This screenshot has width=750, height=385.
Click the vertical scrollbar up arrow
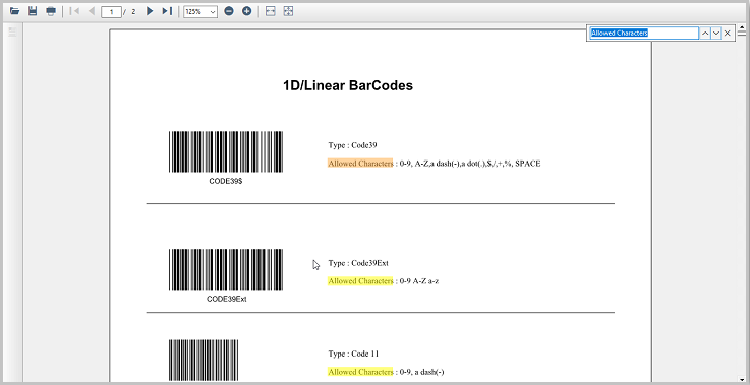742,28
